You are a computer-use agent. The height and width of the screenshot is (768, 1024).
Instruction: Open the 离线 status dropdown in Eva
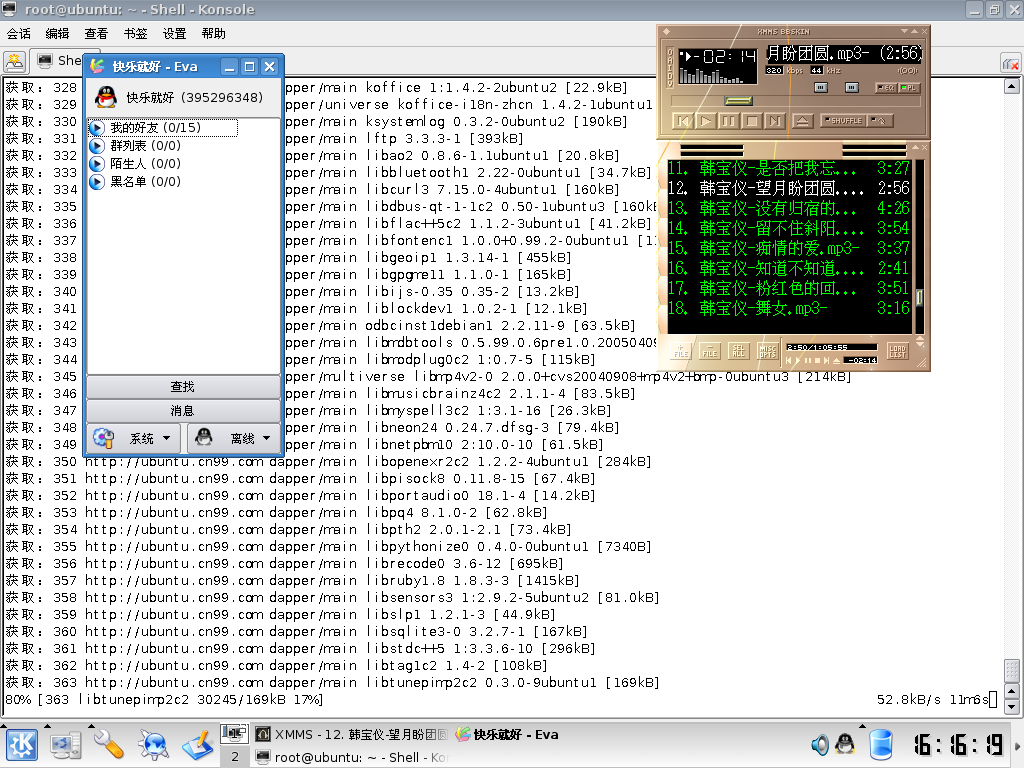pyautogui.click(x=234, y=438)
